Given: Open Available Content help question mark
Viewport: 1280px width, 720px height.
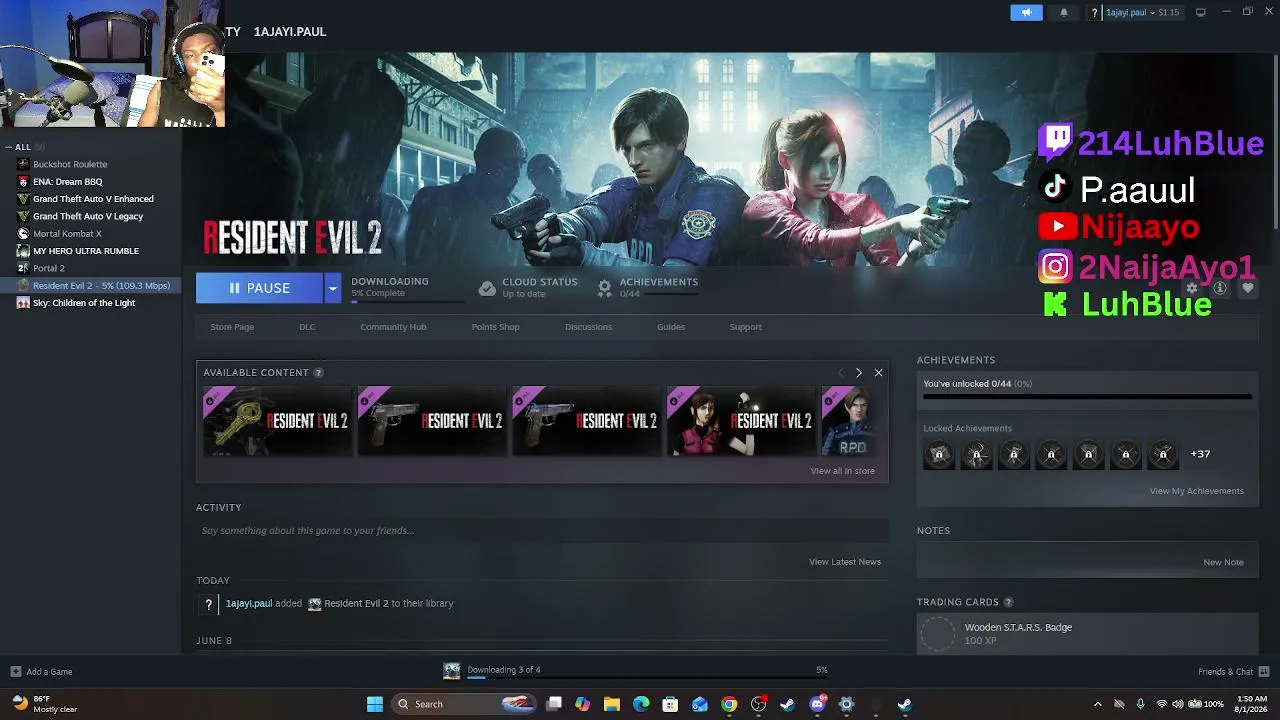Looking at the screenshot, I should coord(318,373).
